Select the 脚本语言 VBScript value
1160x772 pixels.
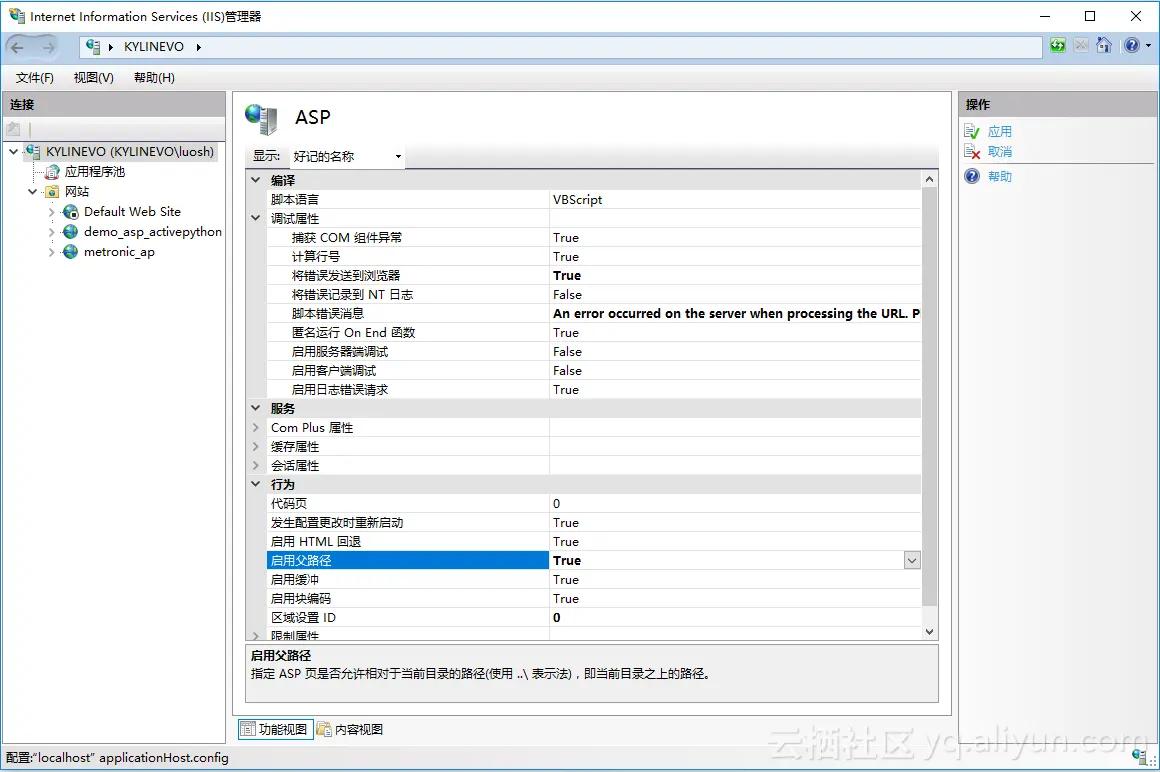(735, 200)
